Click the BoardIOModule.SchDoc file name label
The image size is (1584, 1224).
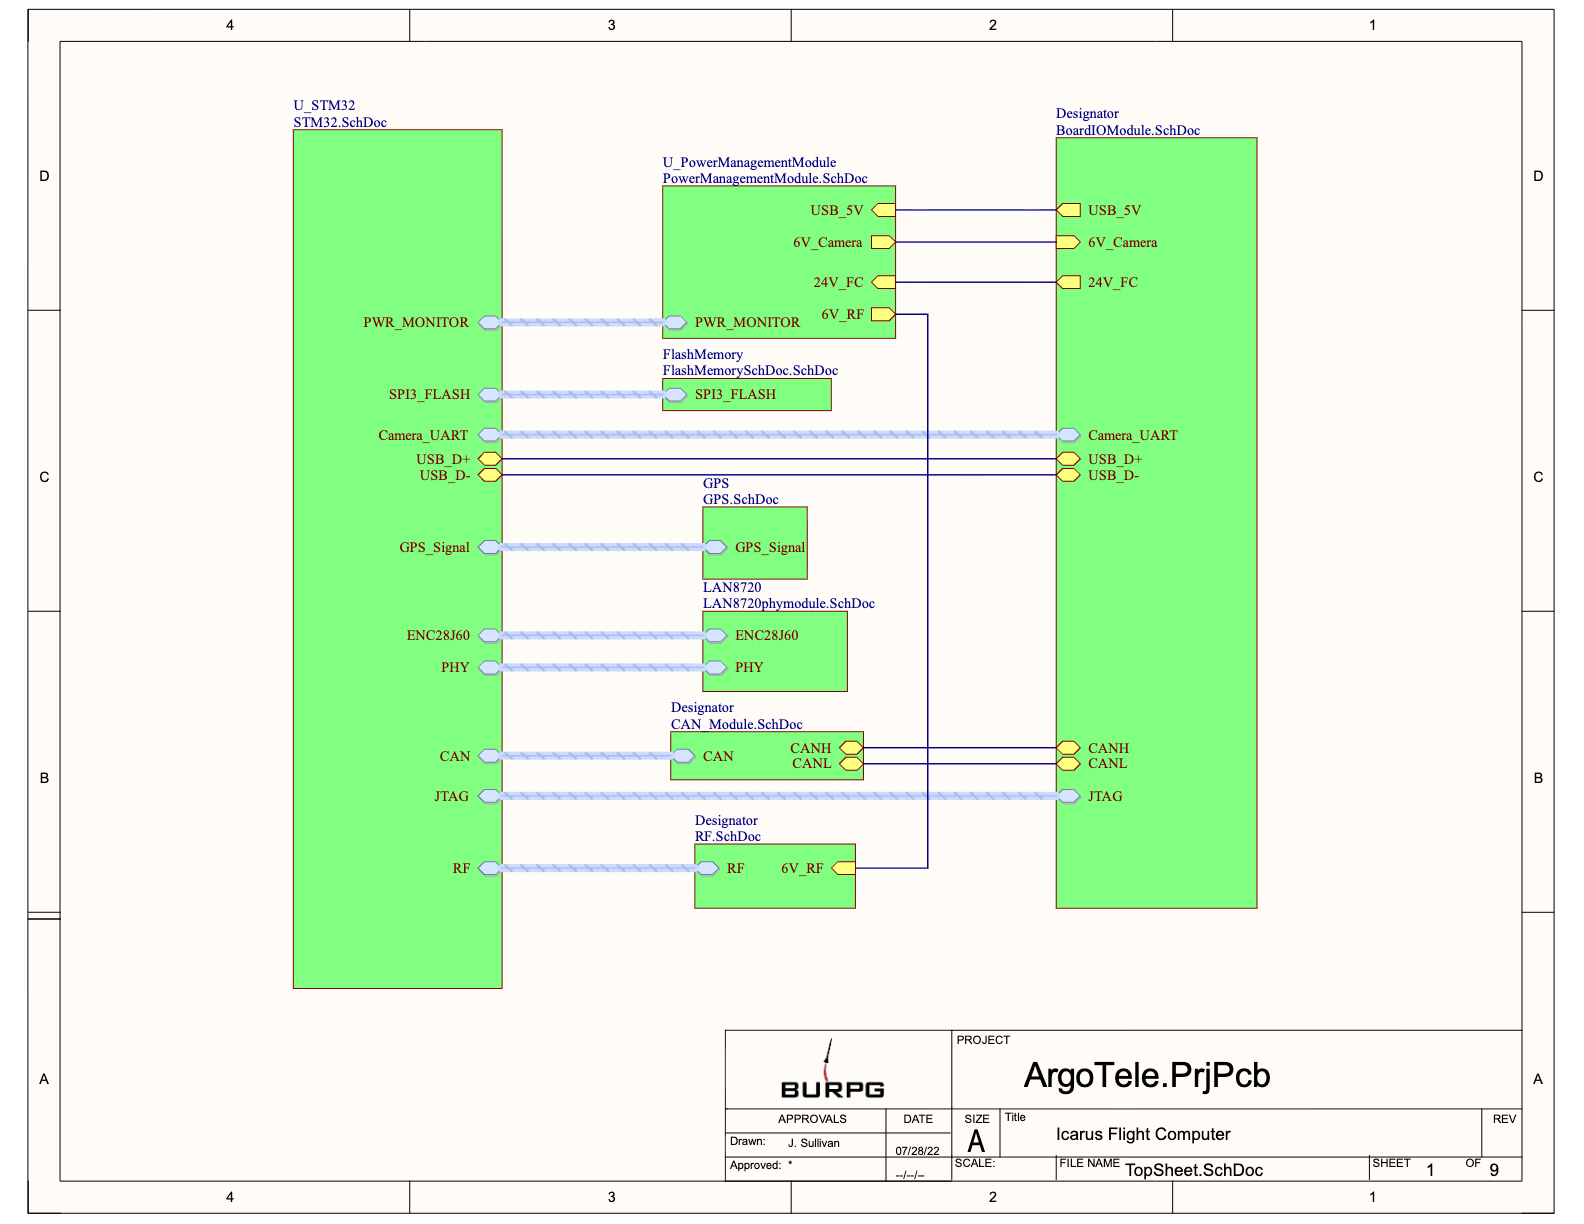coord(1128,130)
